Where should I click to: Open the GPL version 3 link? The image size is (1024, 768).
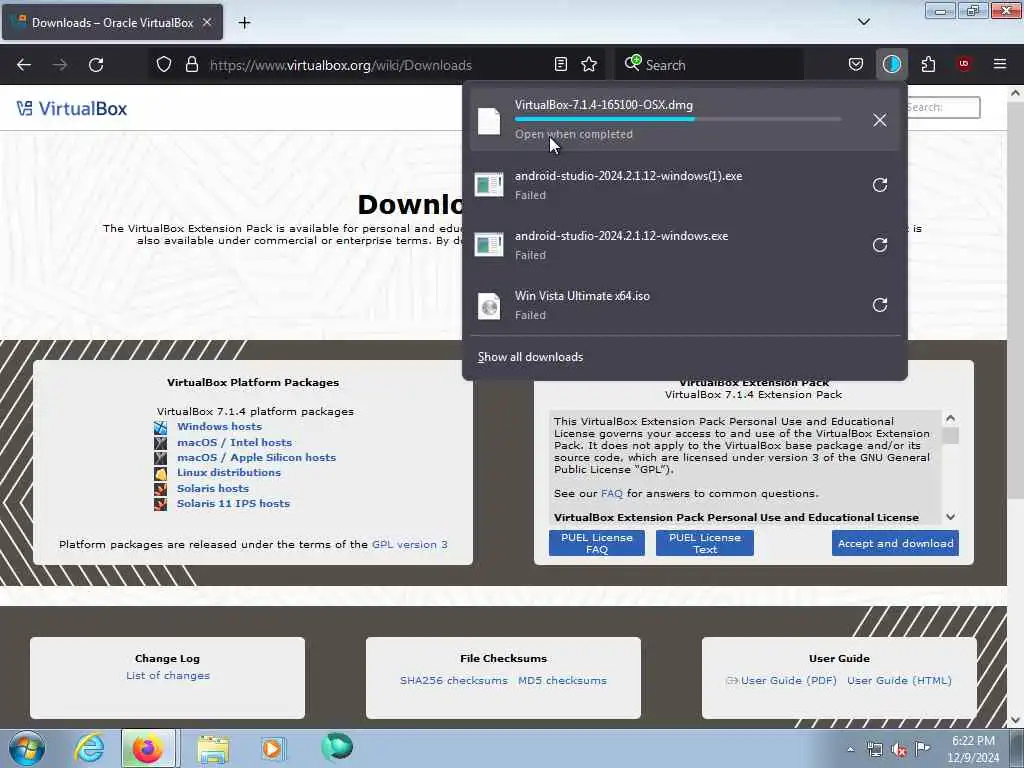[409, 544]
